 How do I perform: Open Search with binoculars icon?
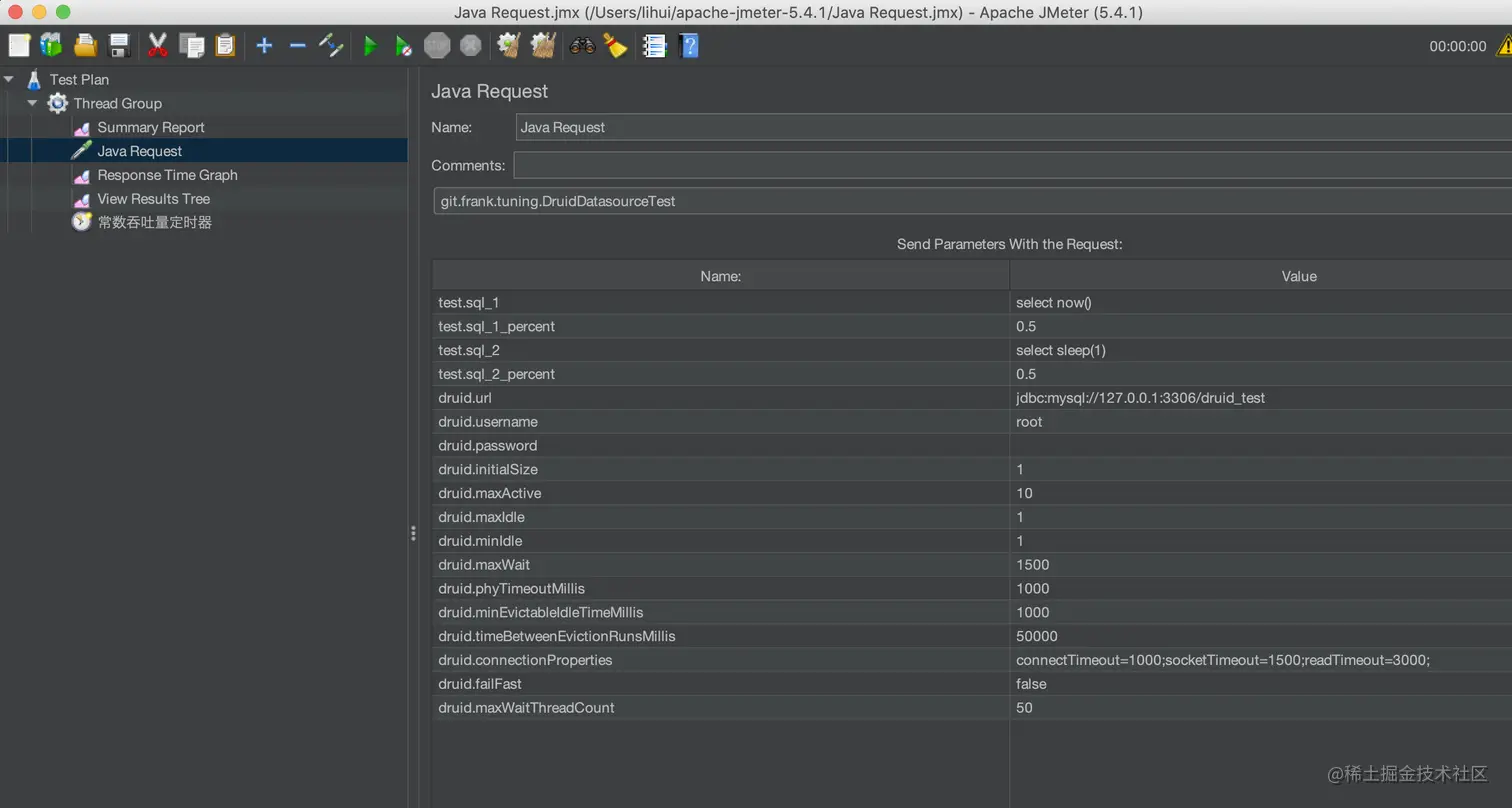[581, 45]
